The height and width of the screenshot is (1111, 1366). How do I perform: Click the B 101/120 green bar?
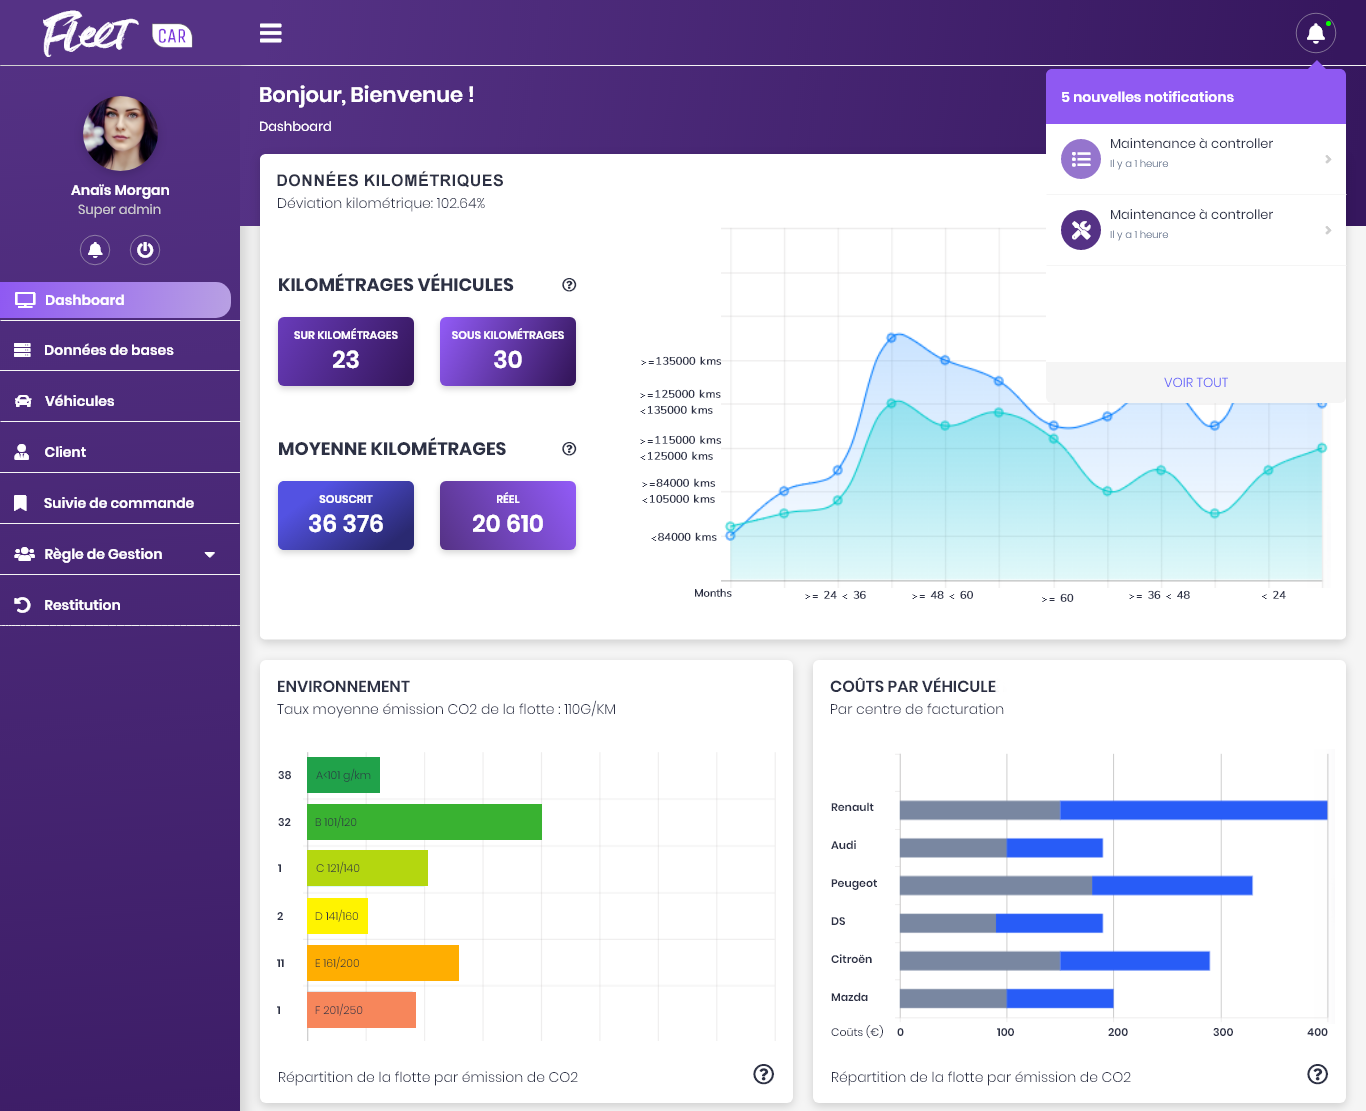tap(424, 822)
